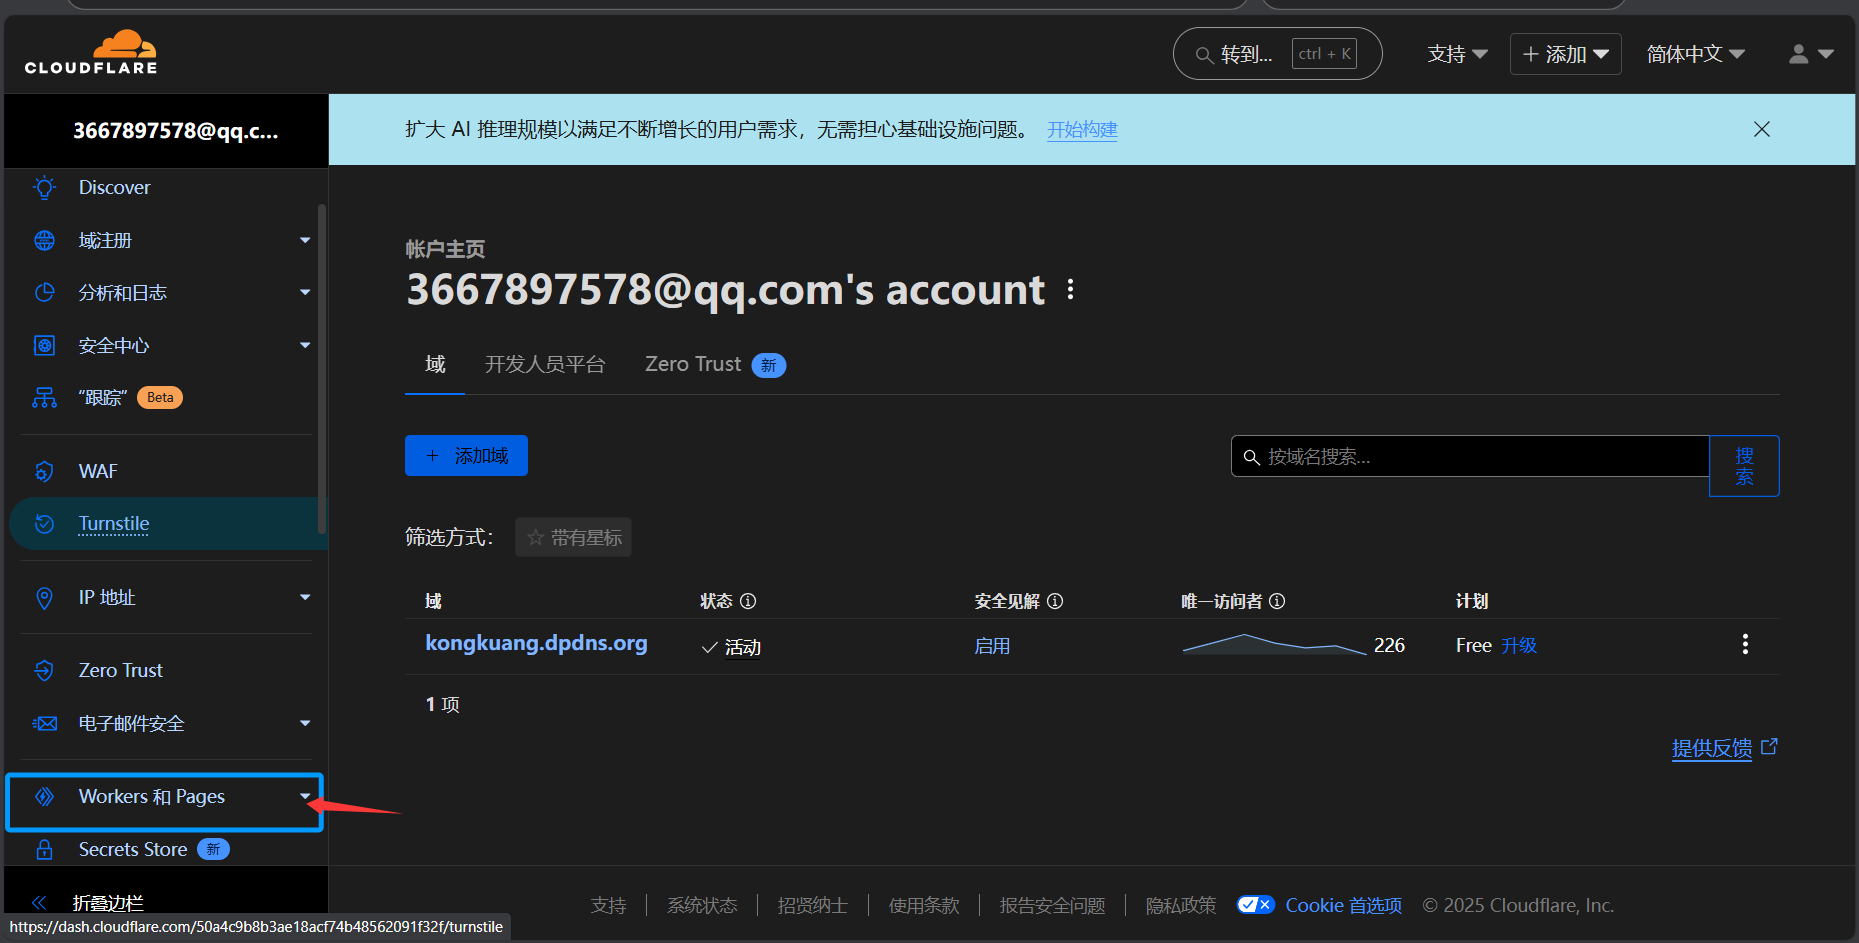Viewport: 1859px width, 943px height.
Task: Click info icon next to 安全见解
Action: (1055, 601)
